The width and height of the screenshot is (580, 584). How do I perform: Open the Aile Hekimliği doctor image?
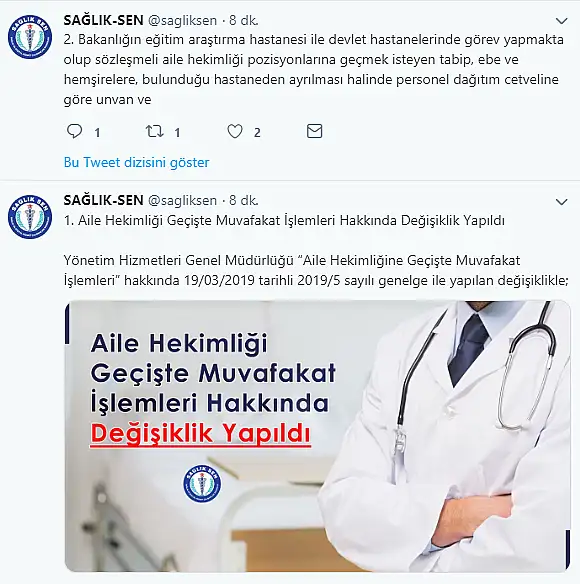tap(317, 437)
